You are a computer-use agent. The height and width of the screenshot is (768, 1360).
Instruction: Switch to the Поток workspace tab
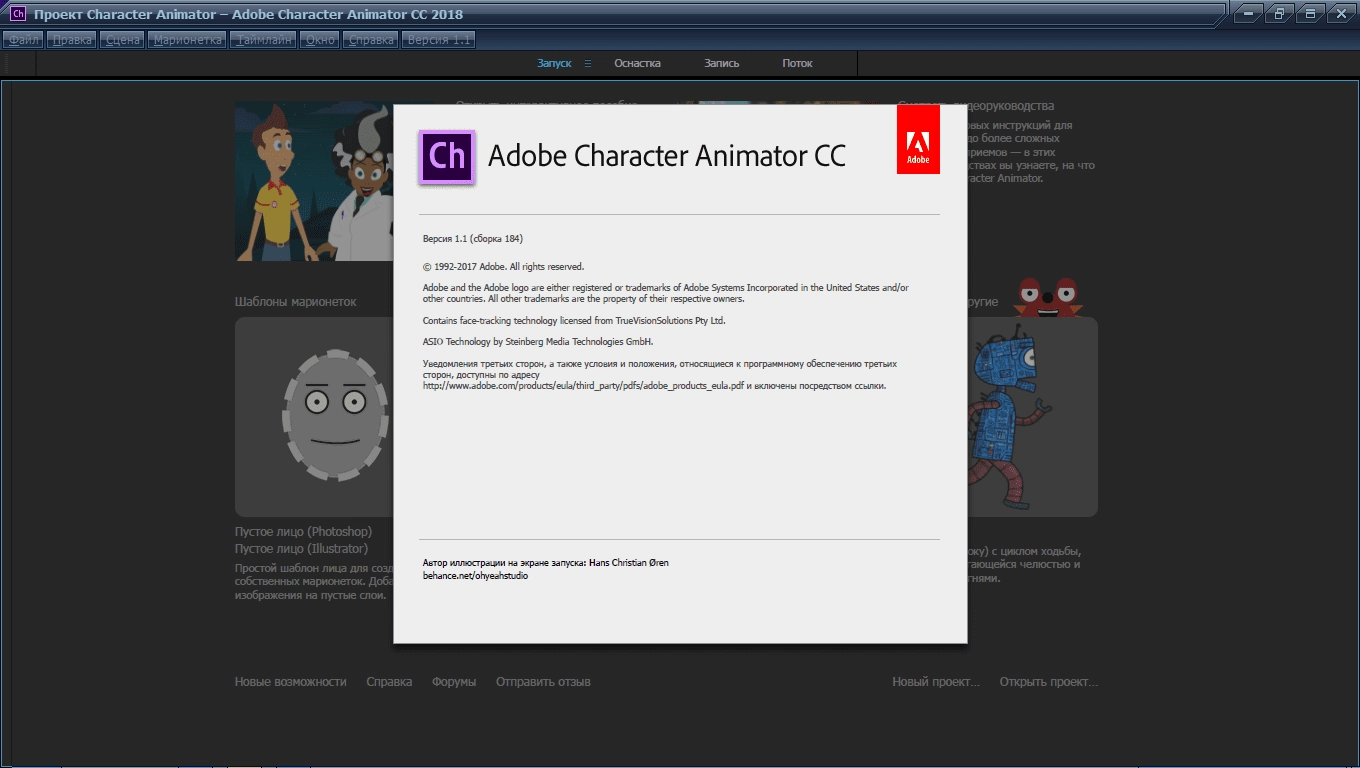797,63
